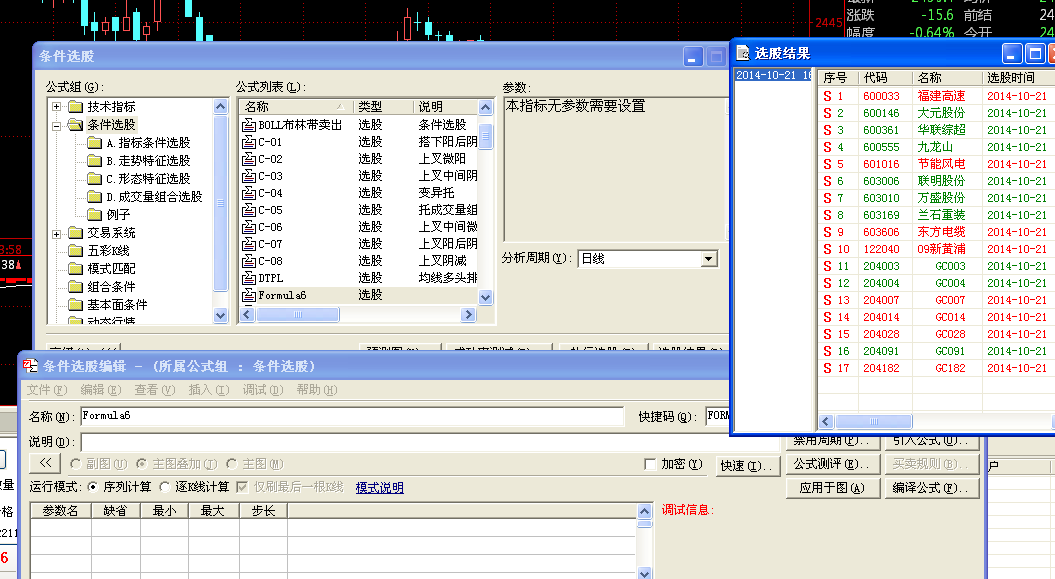Click the 名称(N) input containing Formula6
Viewport: 1055px width, 579px height.
352,416
